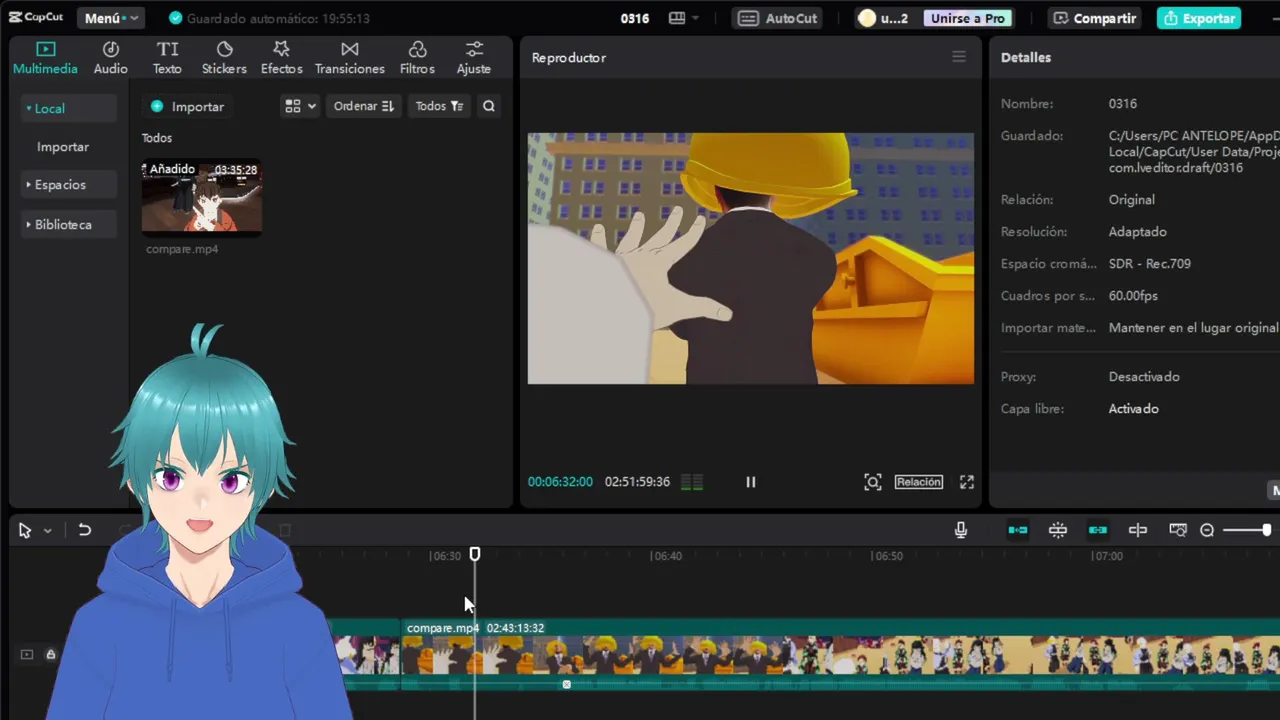
Task: Switch to the Audio tab
Action: coord(110,58)
